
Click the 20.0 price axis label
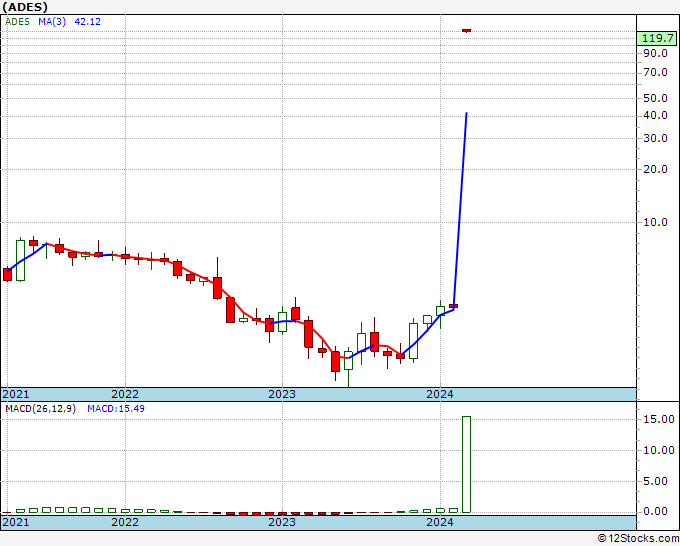(x=655, y=170)
